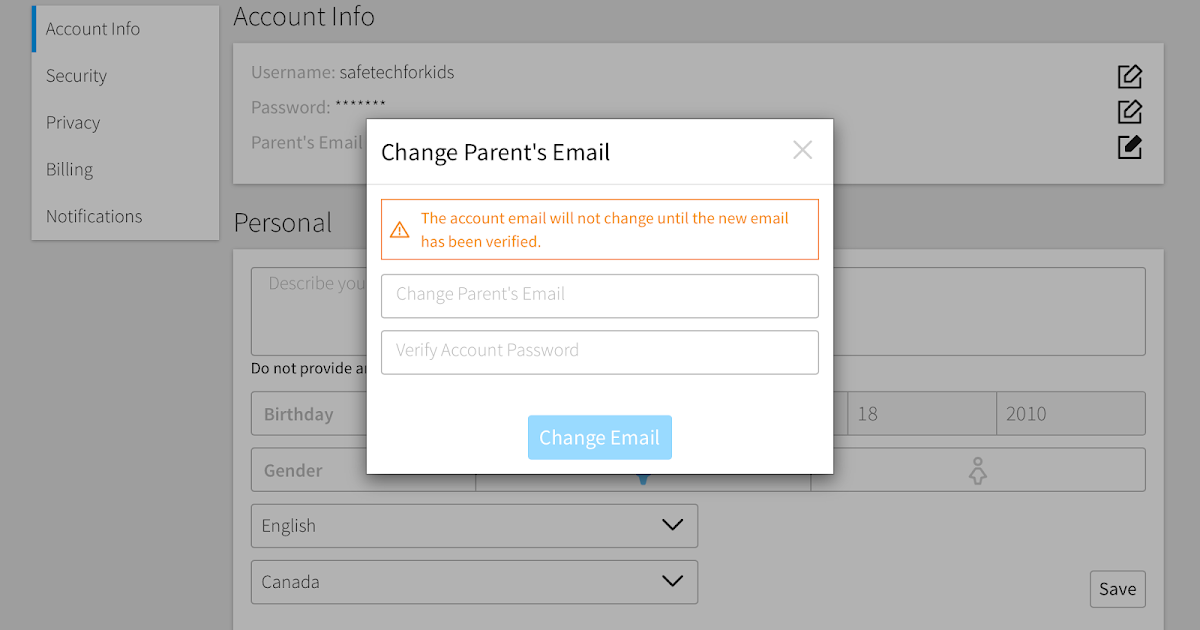Select the Notifications tab
Image resolution: width=1200 pixels, height=630 pixels.
94,216
